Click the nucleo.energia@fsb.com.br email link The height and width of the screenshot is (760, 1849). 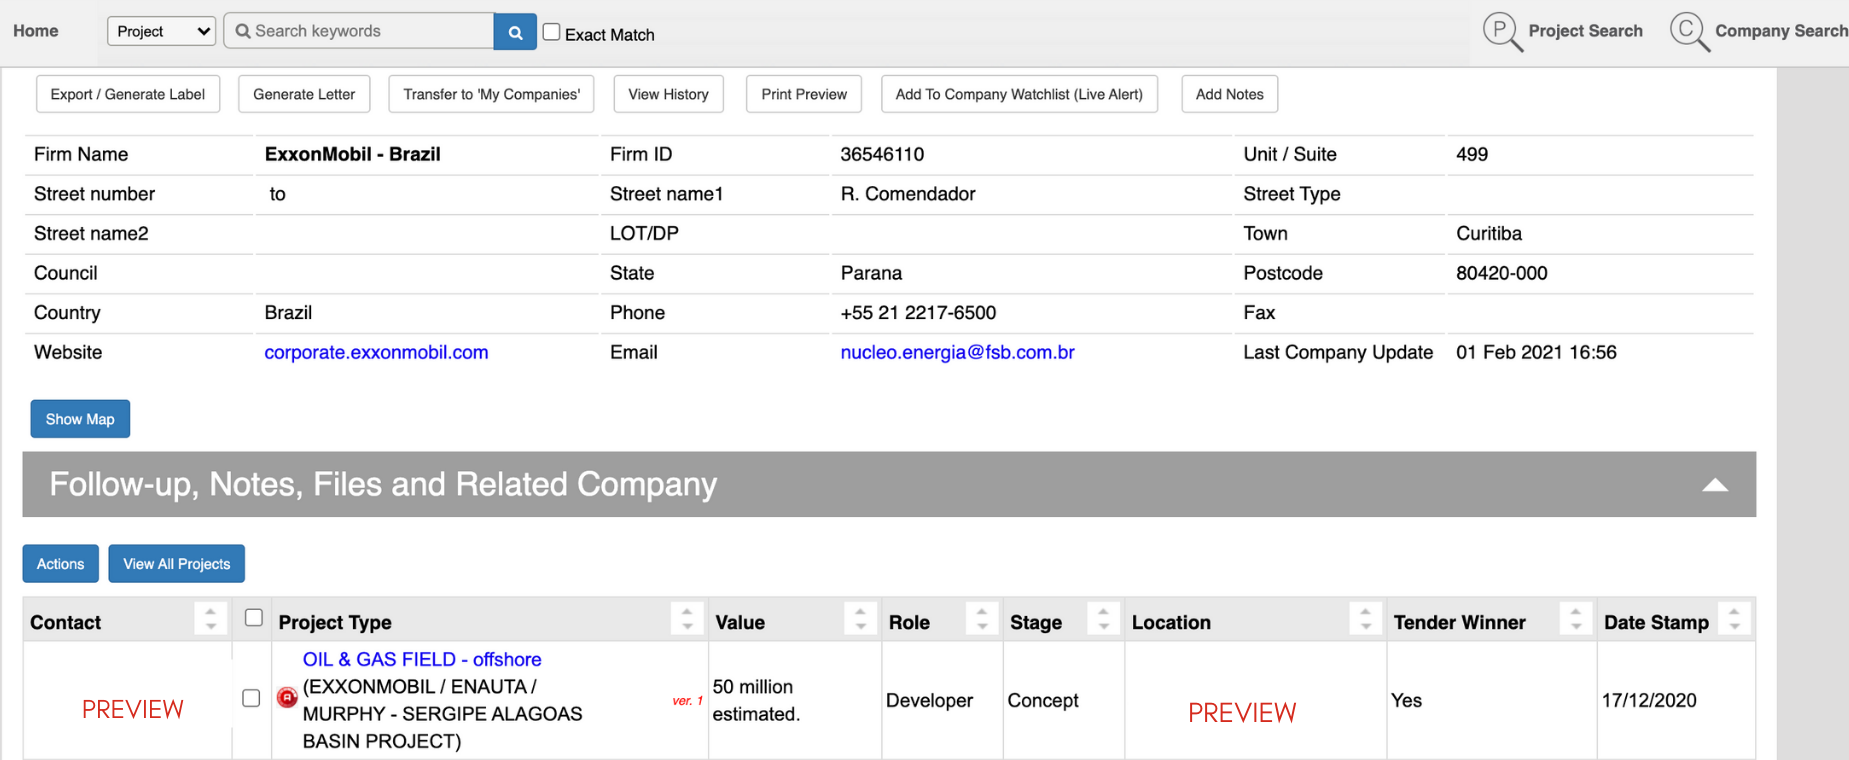957,352
